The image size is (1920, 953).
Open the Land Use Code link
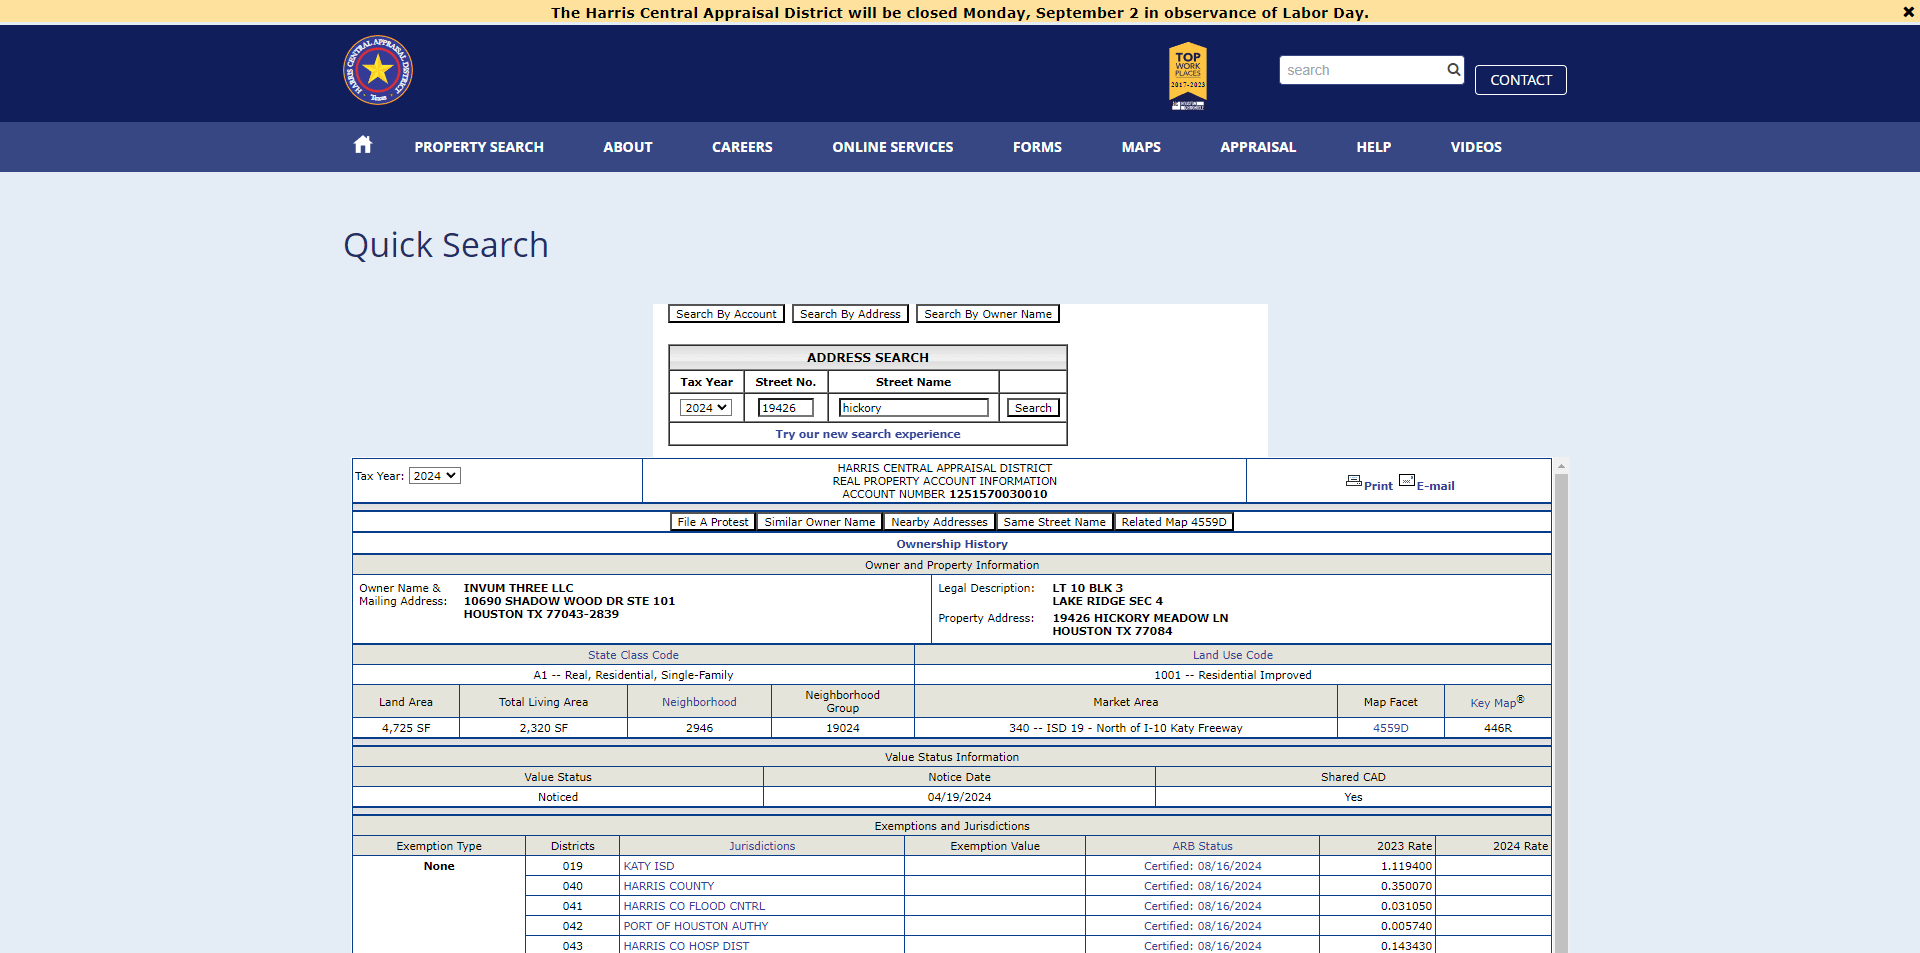1233,655
